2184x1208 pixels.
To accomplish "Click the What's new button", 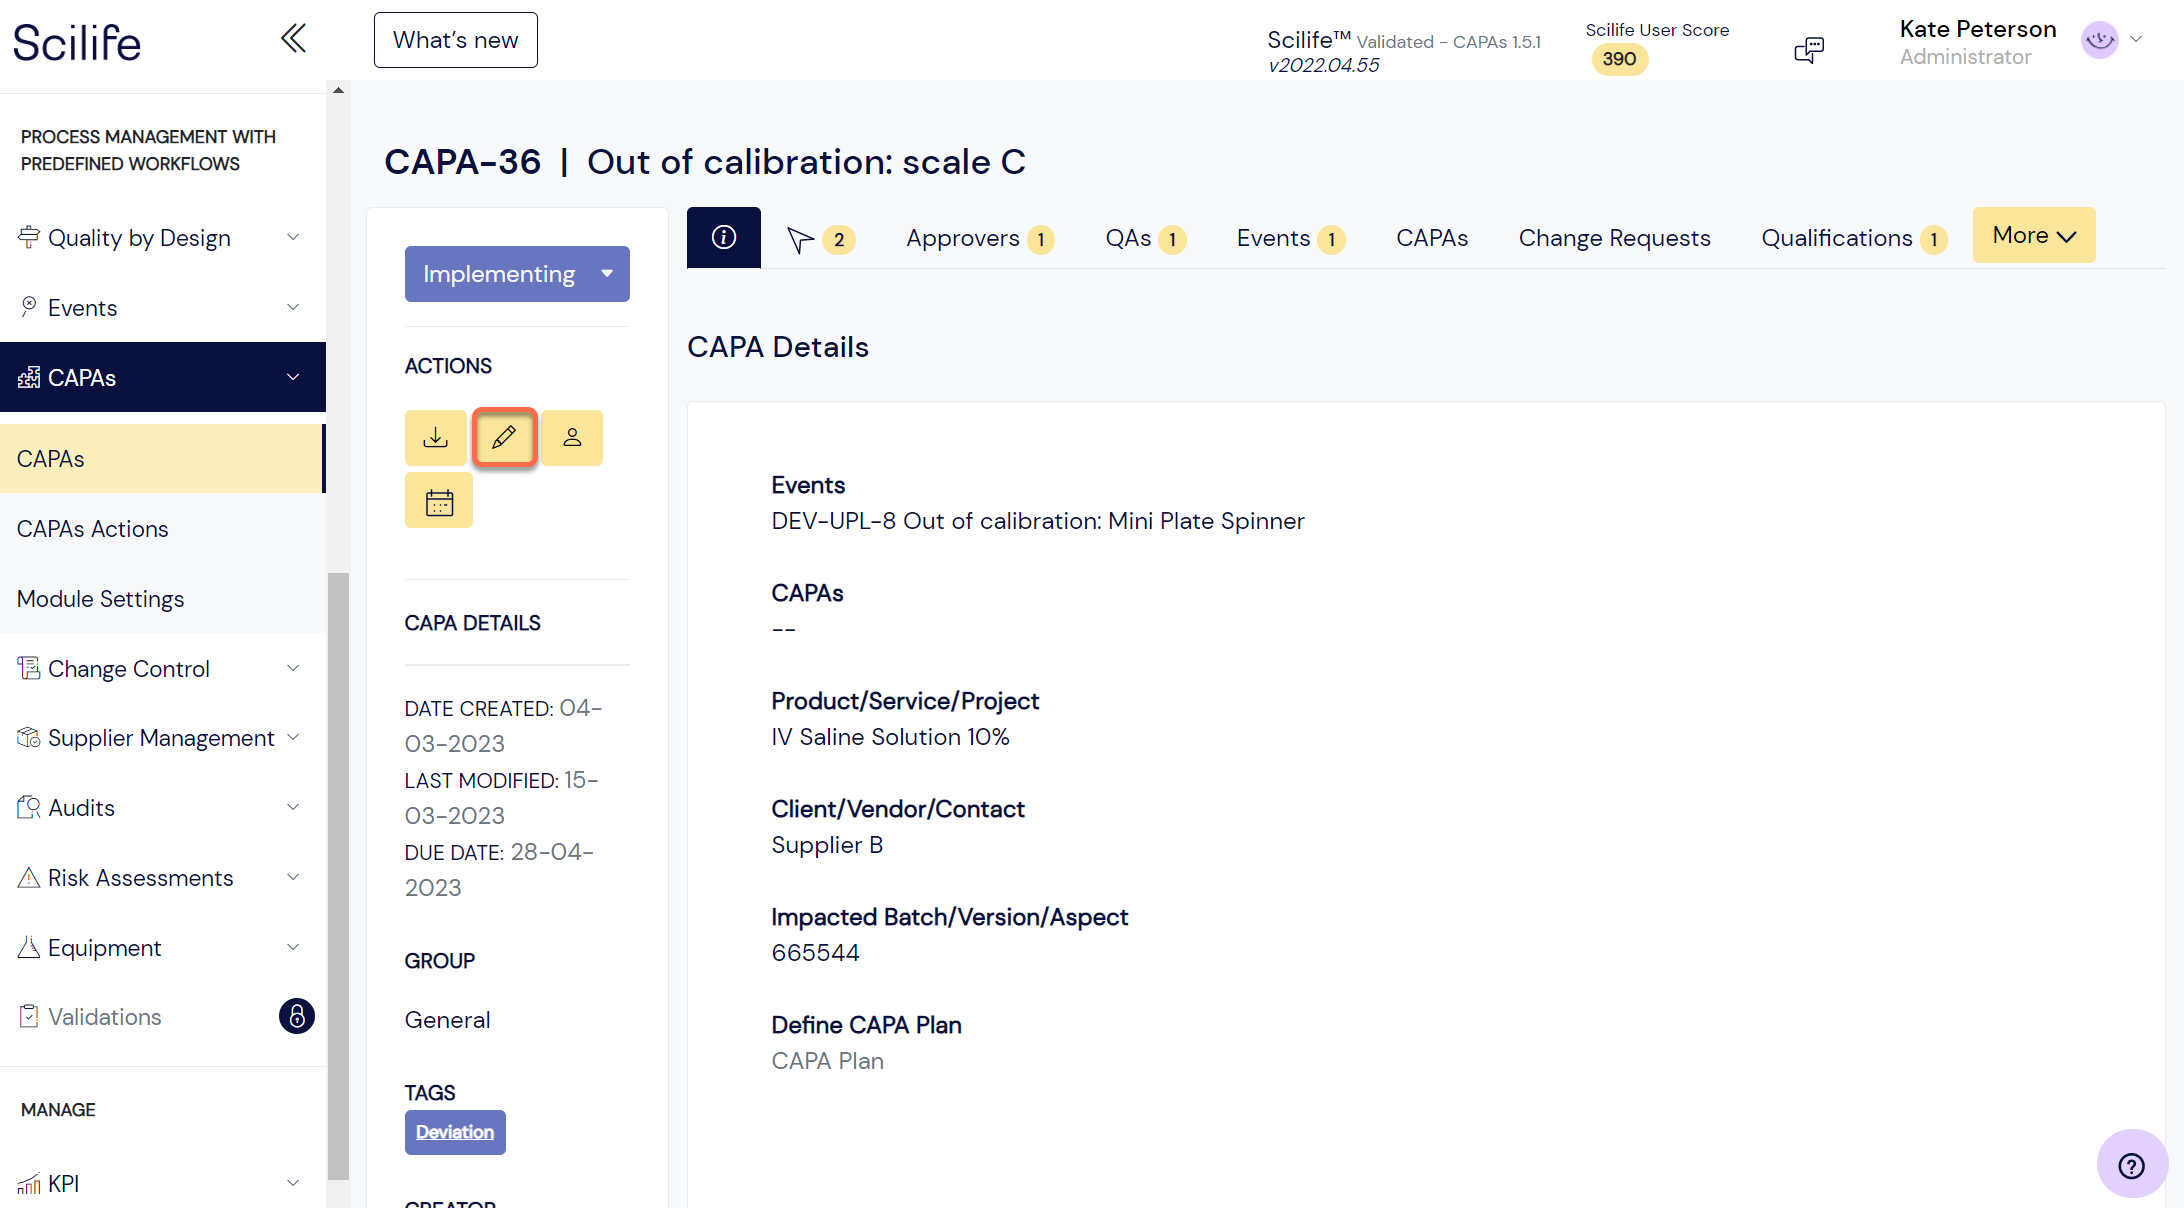I will [455, 39].
